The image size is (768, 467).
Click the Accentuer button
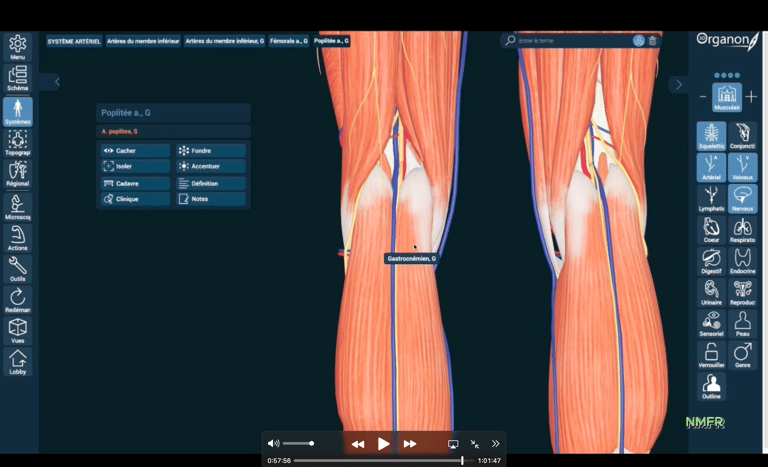[x=211, y=166]
